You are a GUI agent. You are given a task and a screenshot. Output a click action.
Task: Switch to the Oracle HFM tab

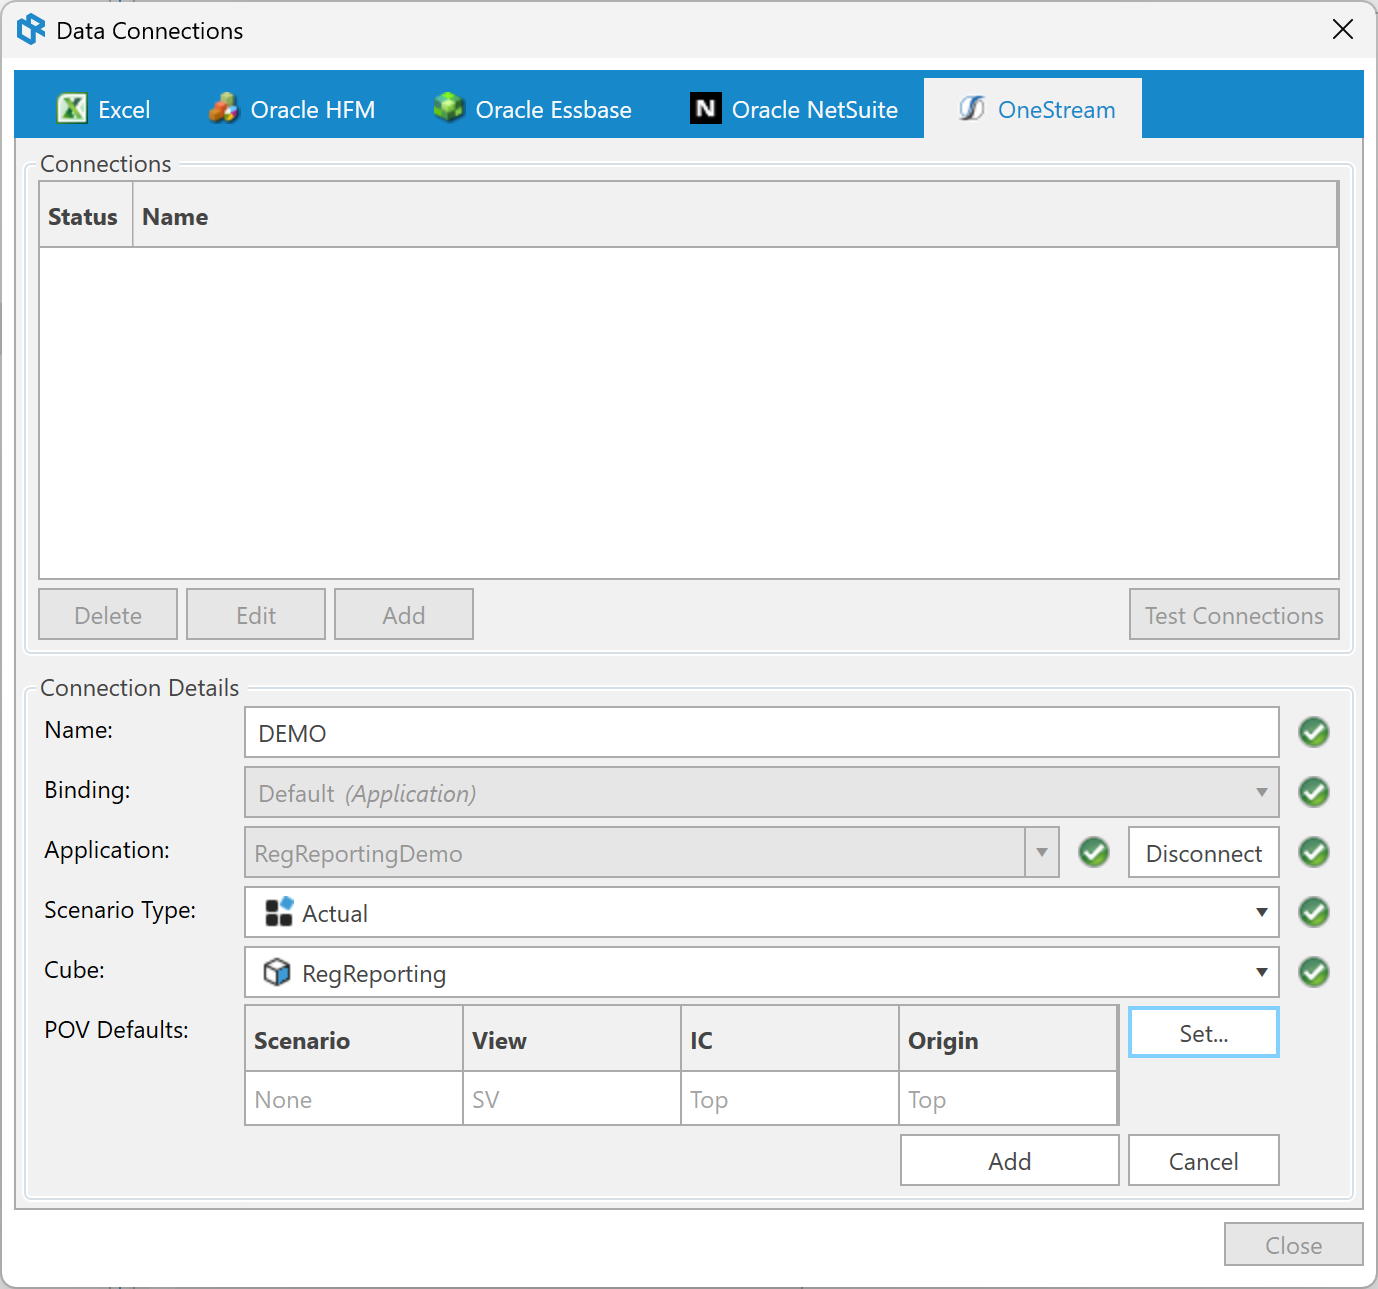pos(292,108)
